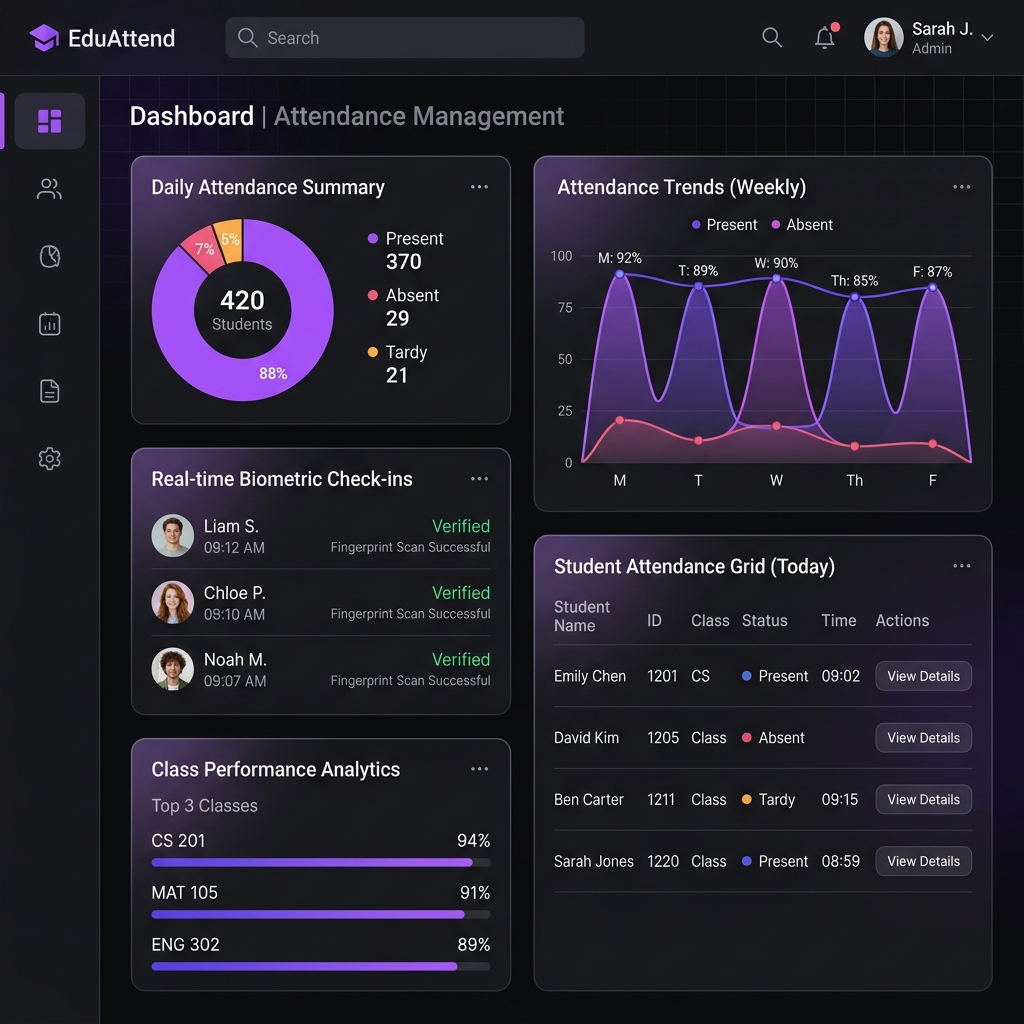1024x1024 pixels.
Task: Open the dashboard grid icon in sidebar
Action: click(50, 121)
